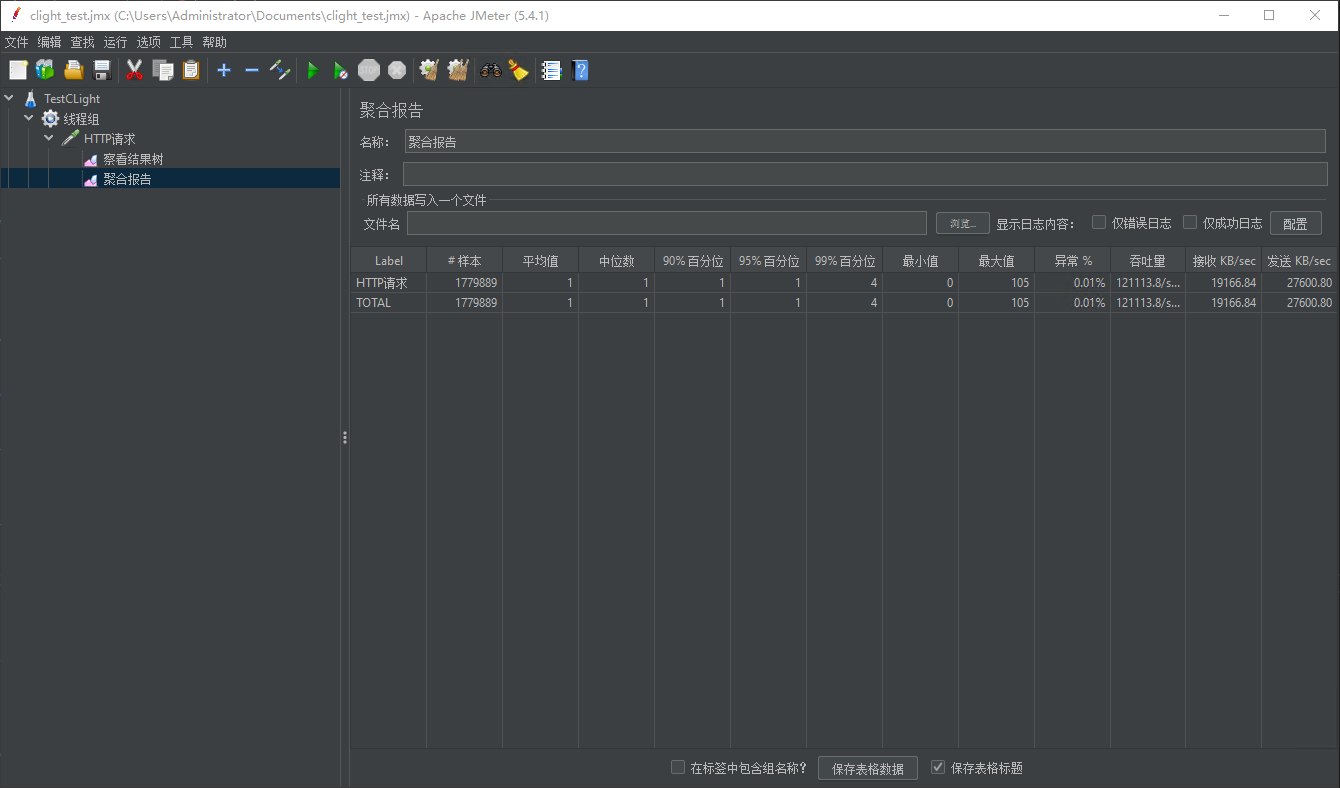Enable the 仅成功日志 checkbox
The image size is (1340, 788).
(1190, 222)
